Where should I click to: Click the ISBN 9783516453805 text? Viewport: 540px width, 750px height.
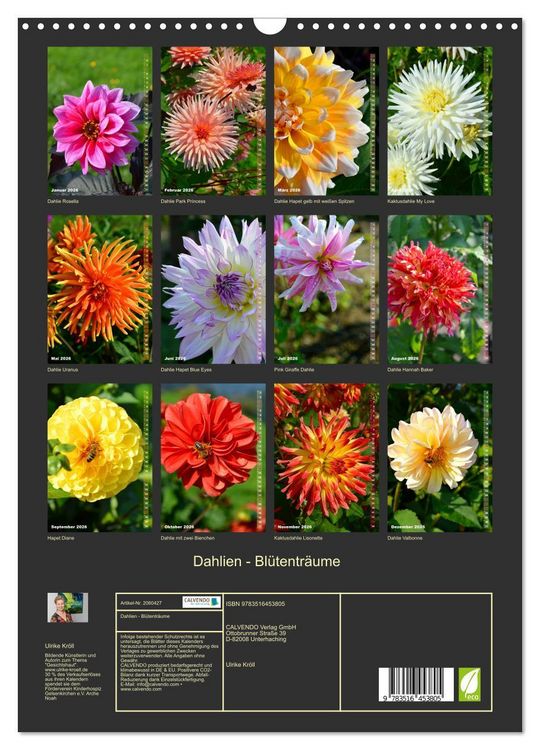[255, 604]
